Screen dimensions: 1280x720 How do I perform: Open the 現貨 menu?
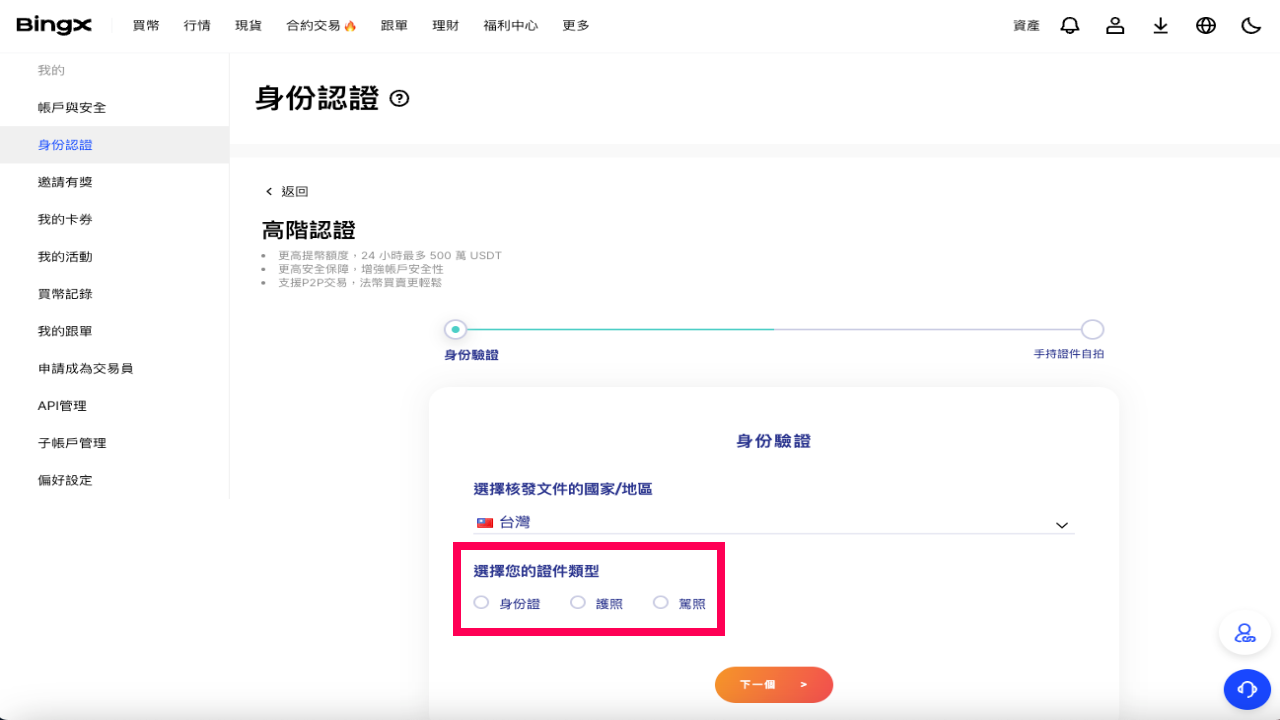(248, 25)
